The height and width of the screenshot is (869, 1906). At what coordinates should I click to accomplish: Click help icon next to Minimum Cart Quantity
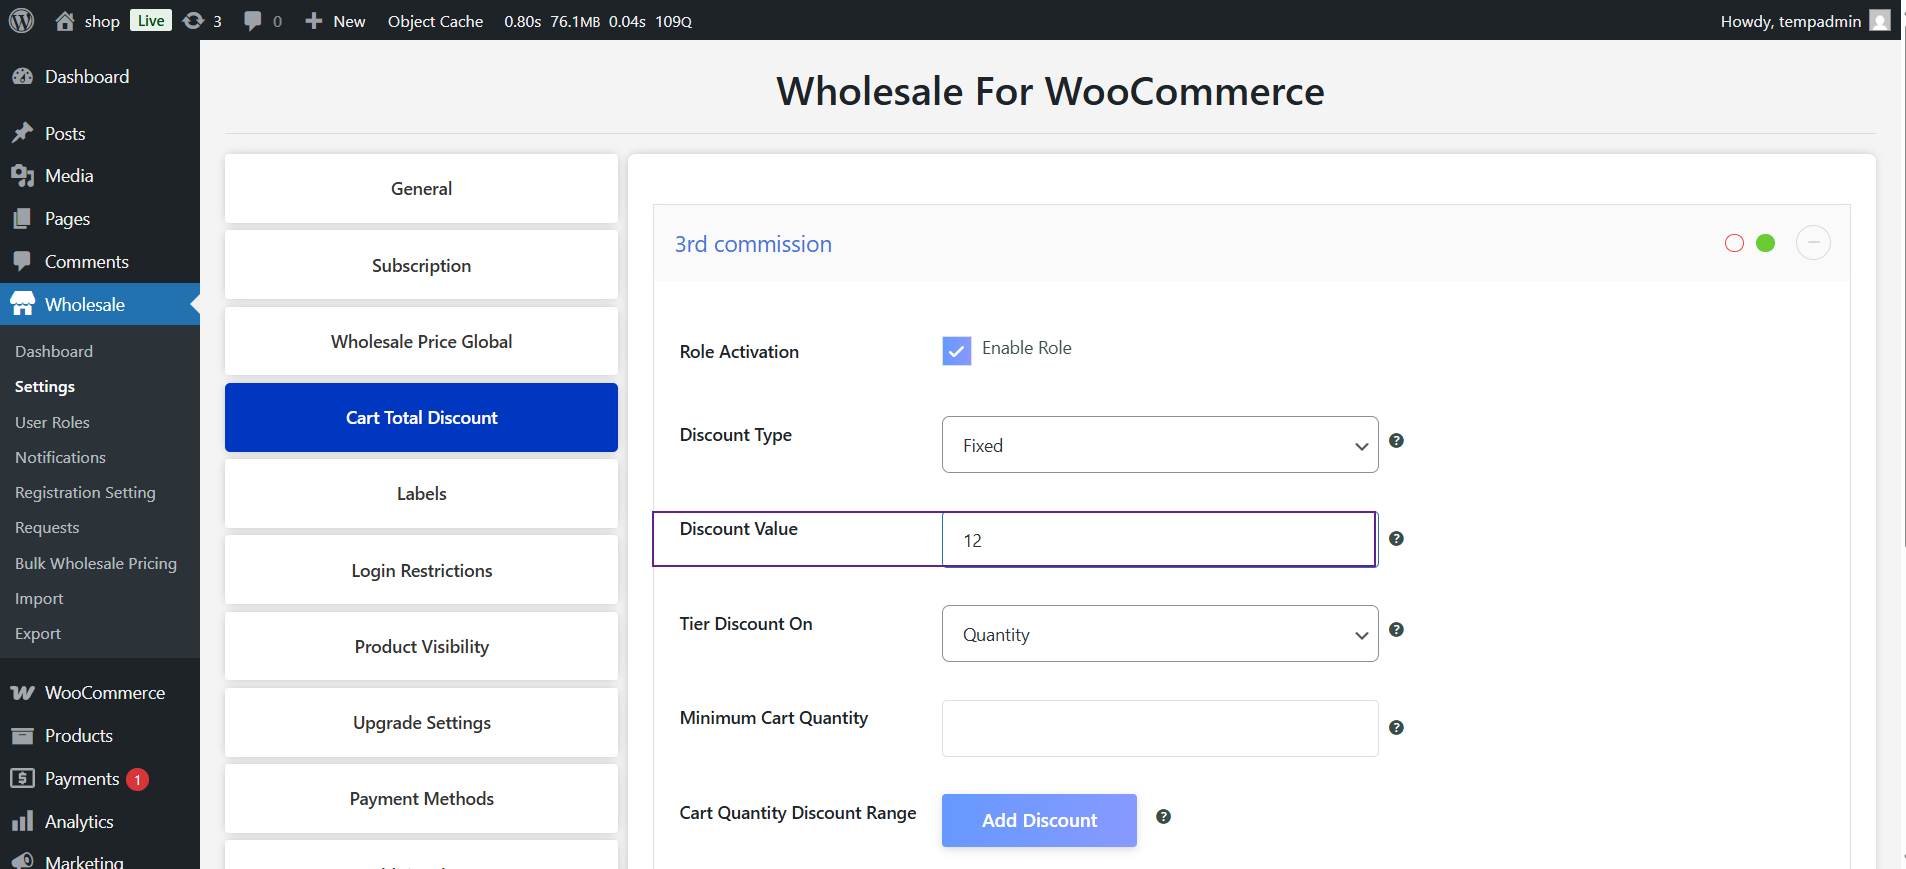coord(1397,728)
